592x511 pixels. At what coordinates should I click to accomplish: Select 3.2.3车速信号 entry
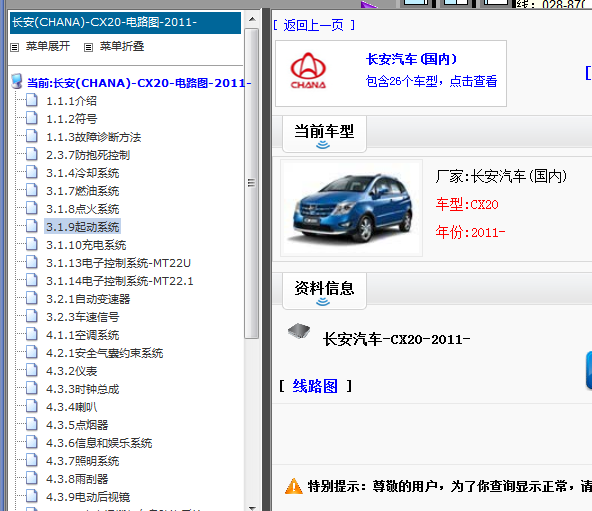click(x=82, y=317)
